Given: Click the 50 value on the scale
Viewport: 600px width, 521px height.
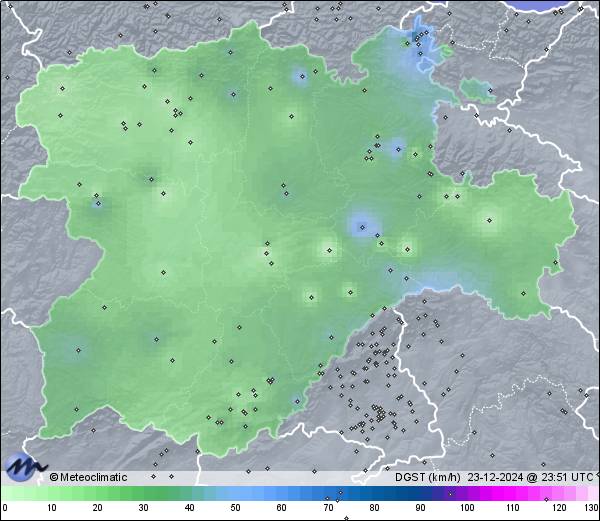Looking at the screenshot, I should pos(235,508).
